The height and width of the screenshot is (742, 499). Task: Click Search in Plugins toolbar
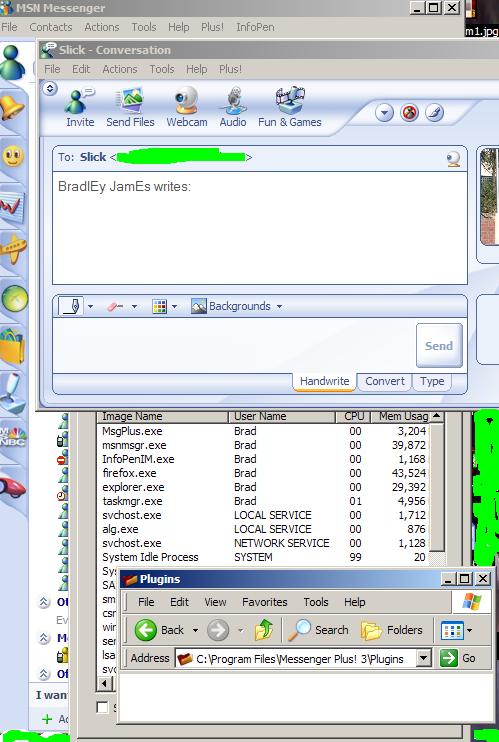coord(318,630)
